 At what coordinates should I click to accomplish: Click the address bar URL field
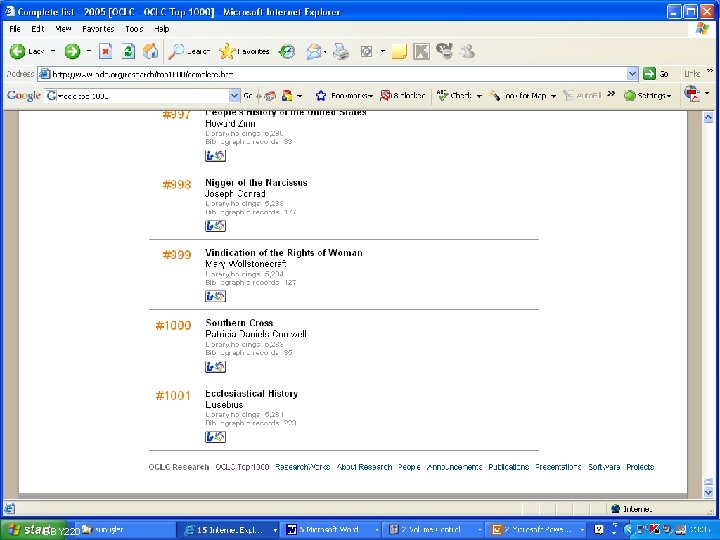coord(338,73)
